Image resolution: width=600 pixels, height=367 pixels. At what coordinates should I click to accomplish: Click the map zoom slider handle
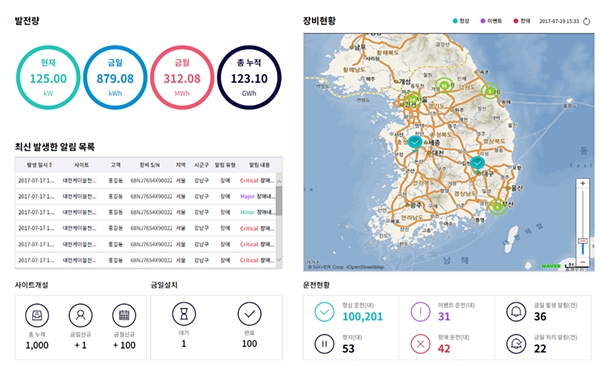pyautogui.click(x=583, y=241)
